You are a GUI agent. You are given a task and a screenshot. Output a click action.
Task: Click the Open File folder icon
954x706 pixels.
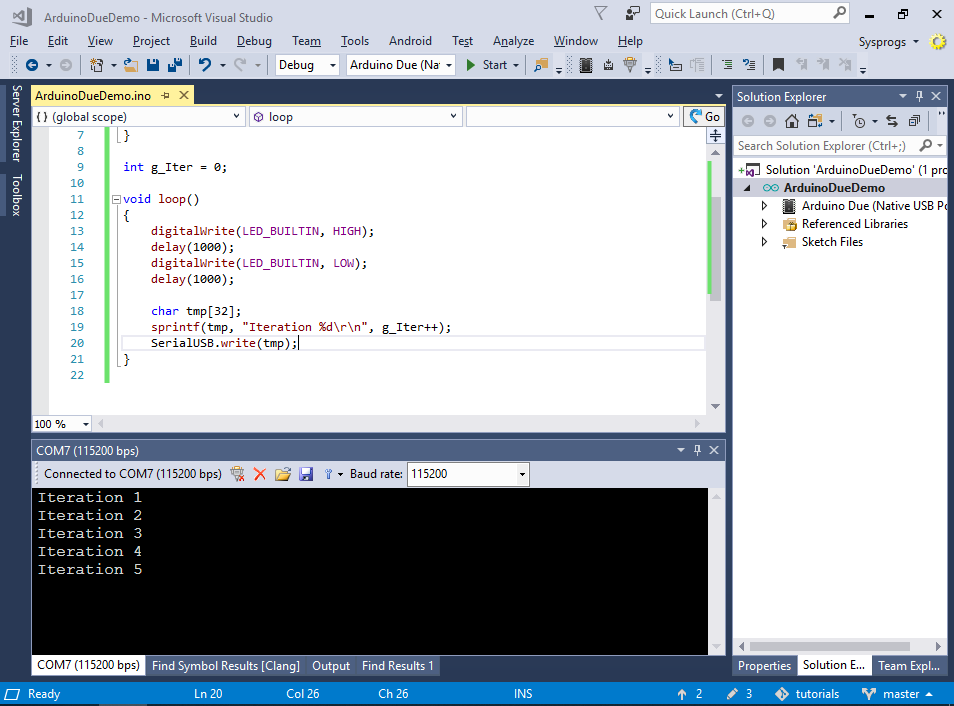point(130,65)
